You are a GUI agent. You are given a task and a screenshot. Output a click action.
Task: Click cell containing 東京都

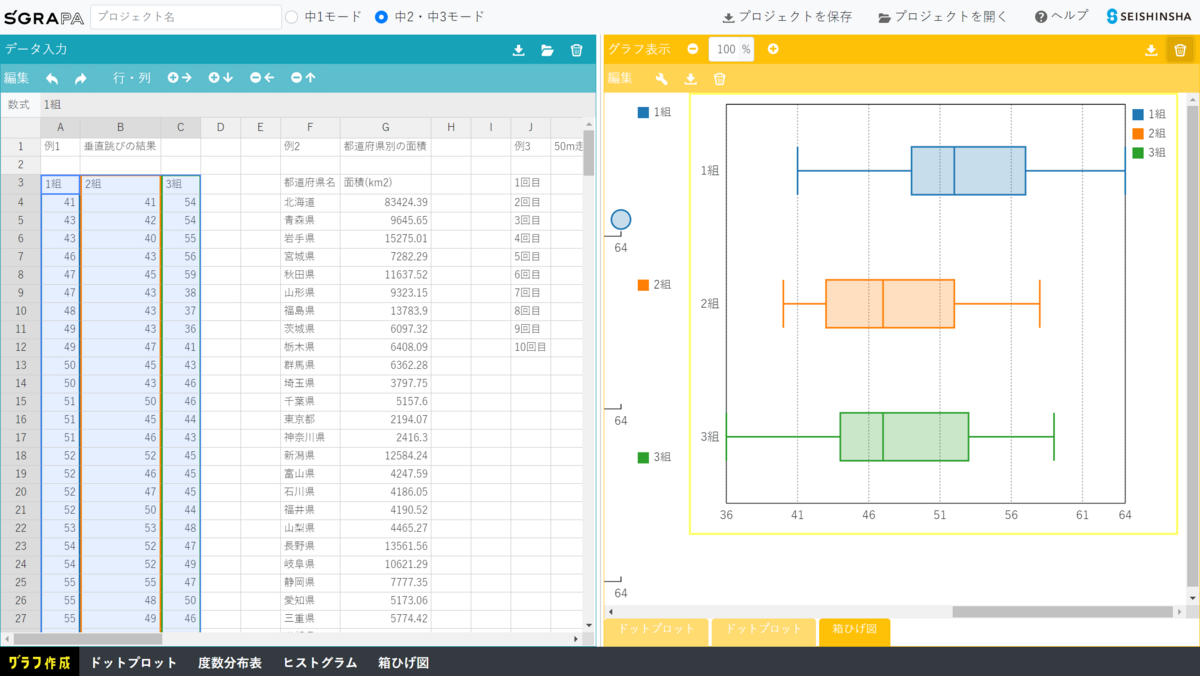coord(310,419)
